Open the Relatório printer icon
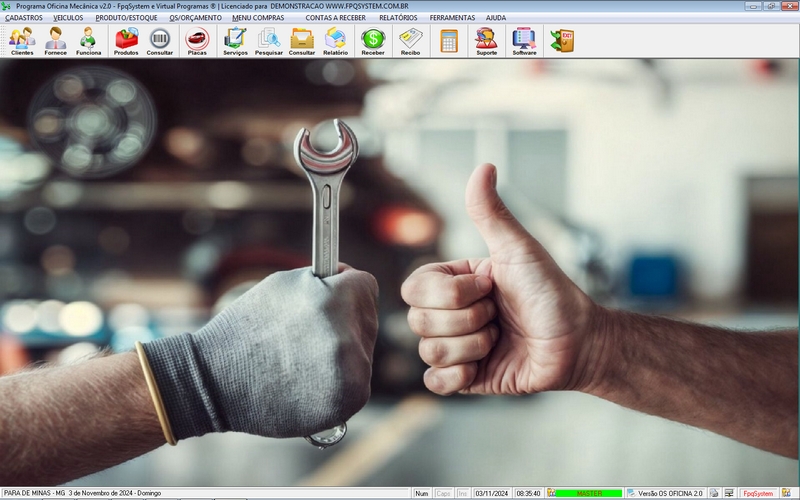 pos(335,41)
